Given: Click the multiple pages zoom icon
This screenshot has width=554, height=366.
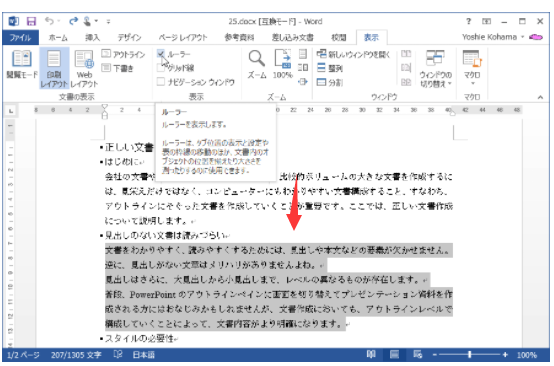Looking at the screenshot, I should click(x=303, y=67).
